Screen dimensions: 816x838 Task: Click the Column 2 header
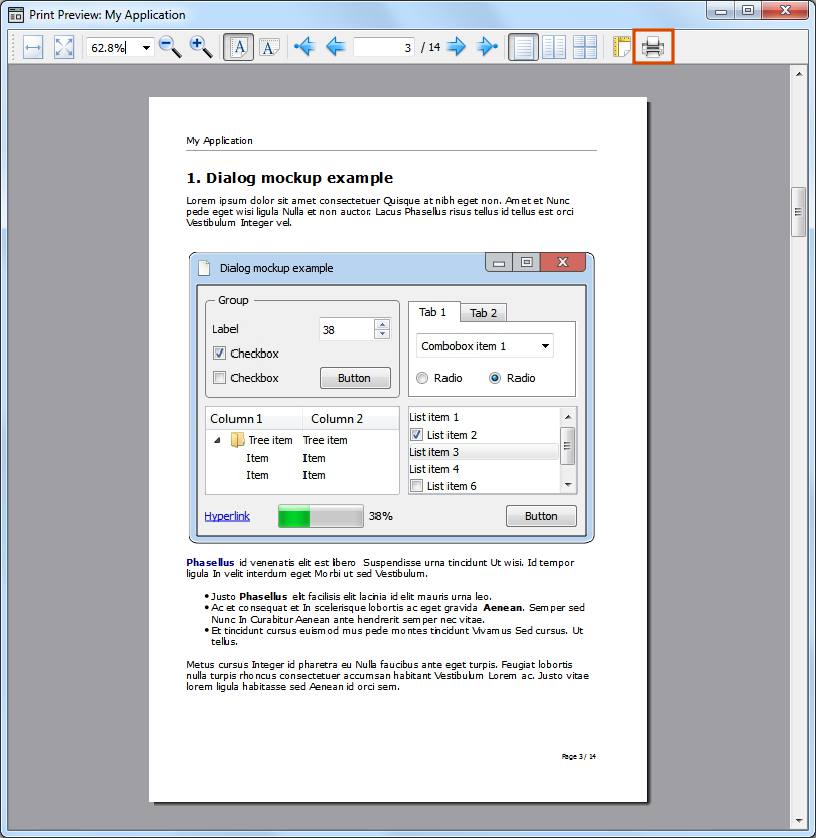pos(351,418)
